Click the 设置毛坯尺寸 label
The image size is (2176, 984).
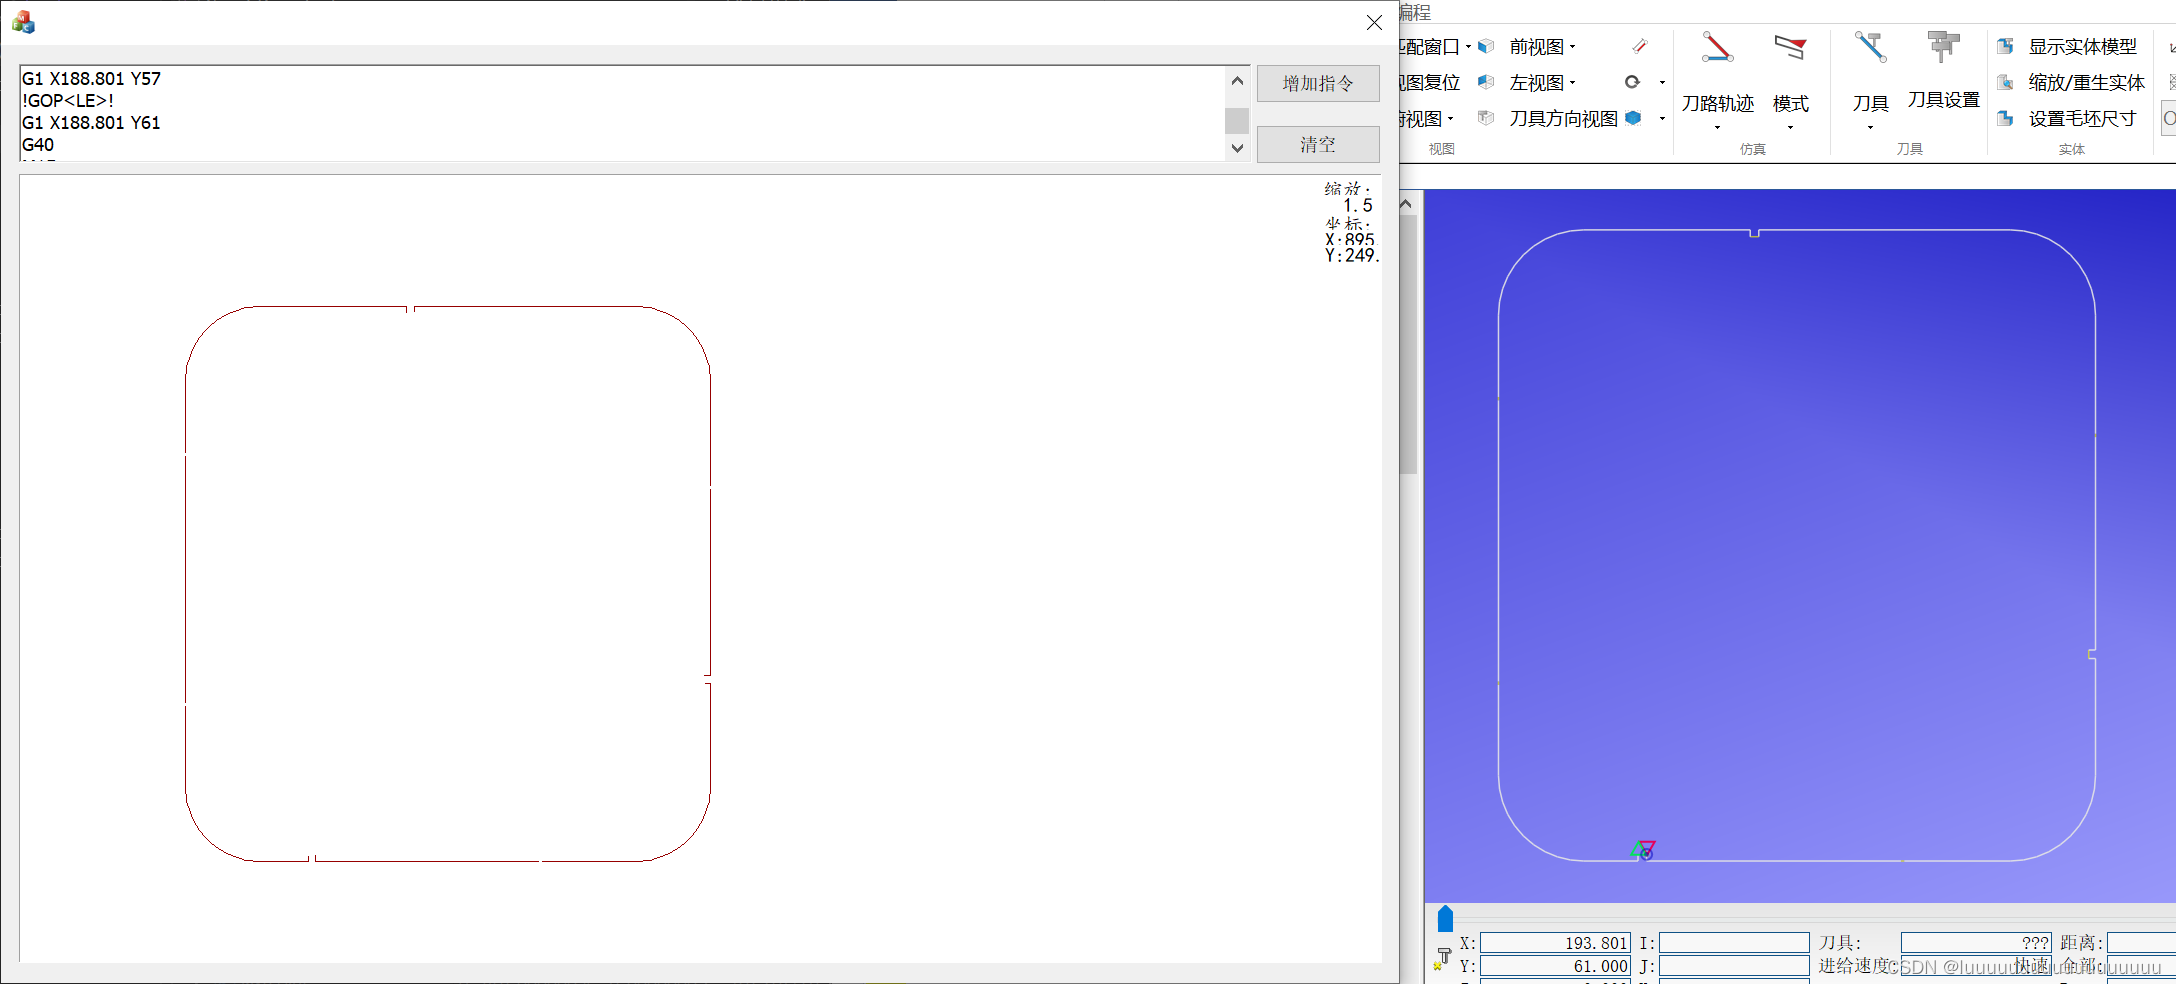click(2082, 119)
